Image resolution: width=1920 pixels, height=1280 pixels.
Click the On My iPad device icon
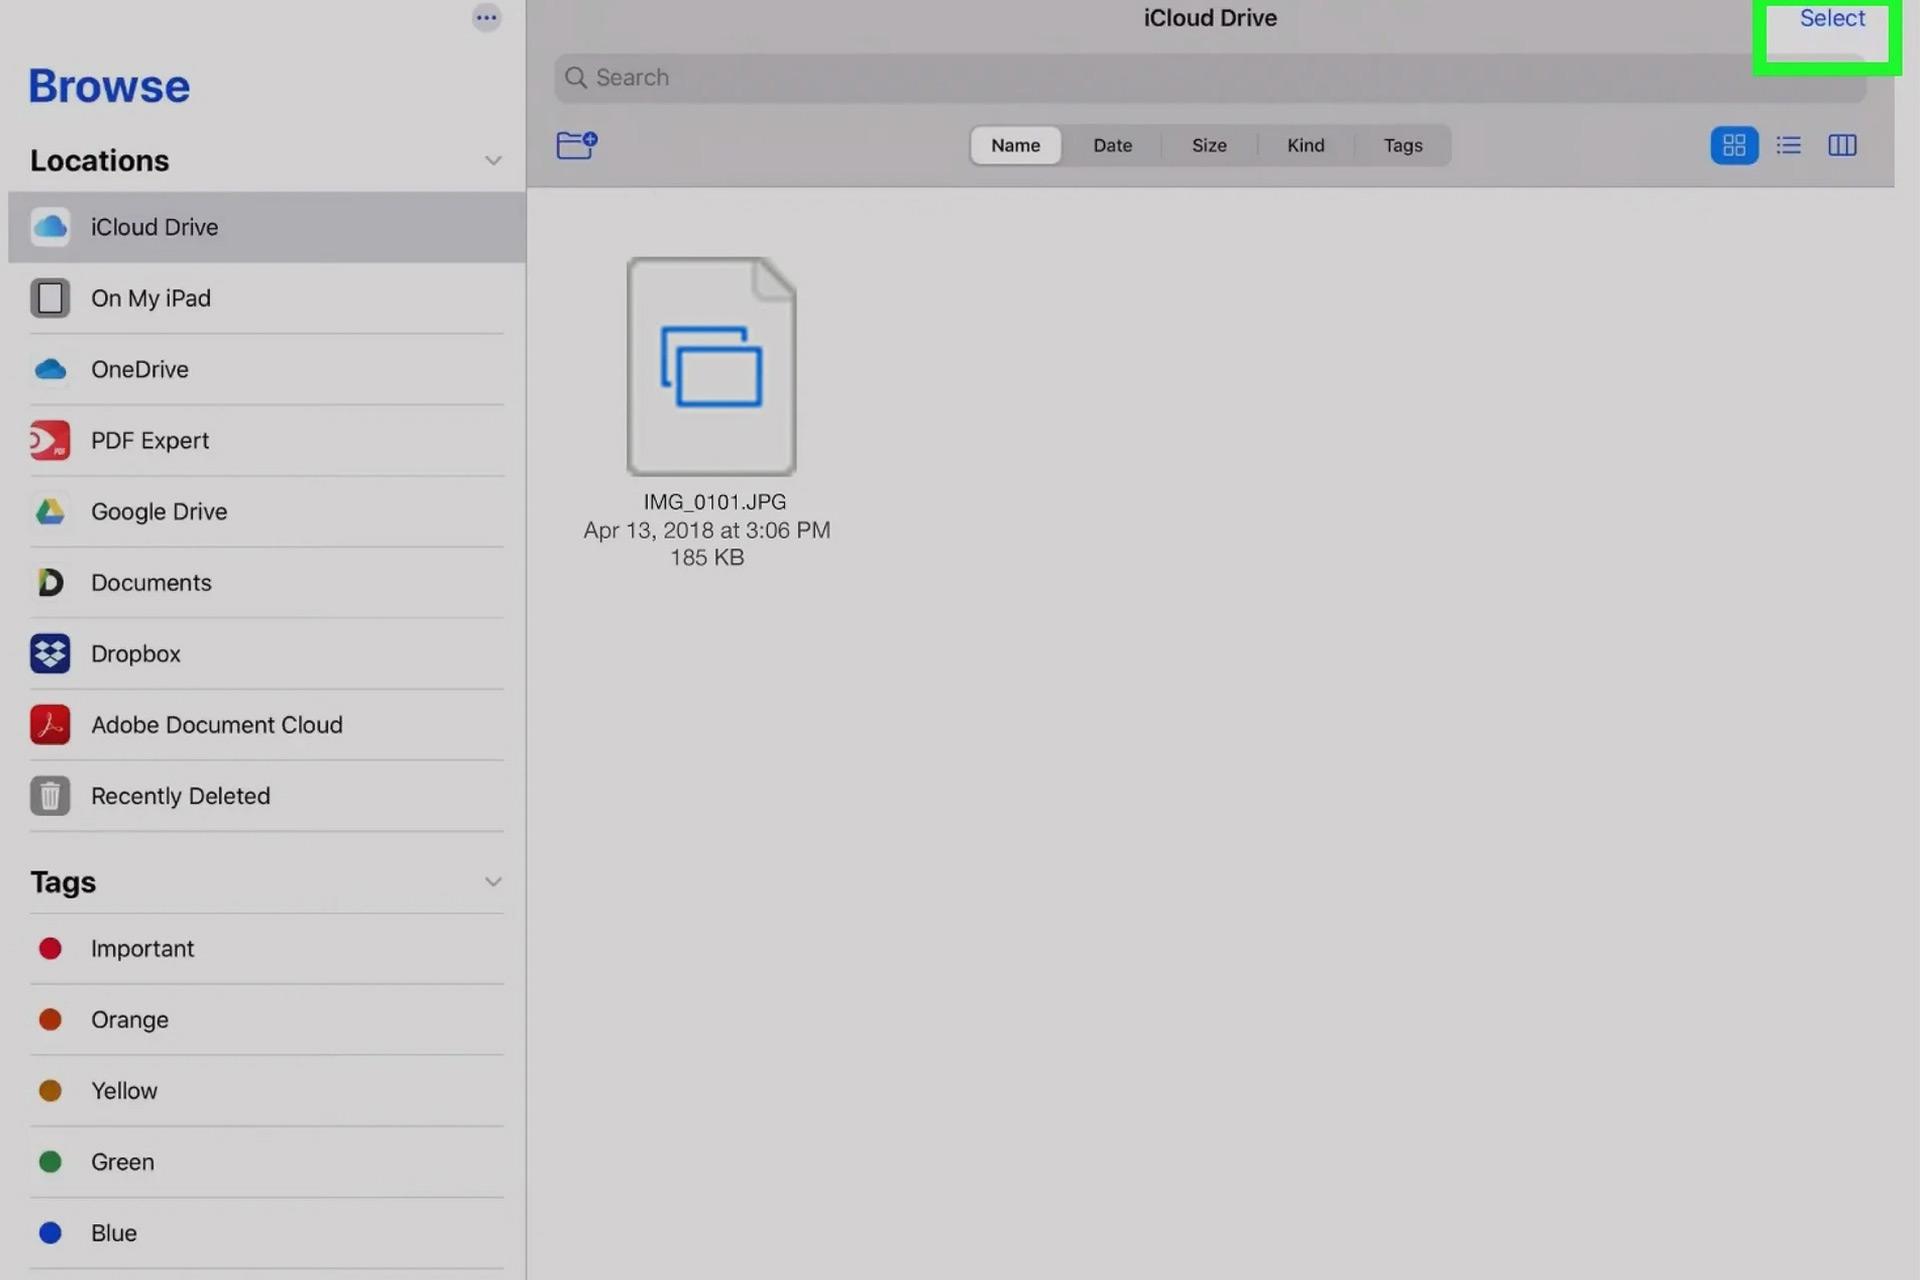coord(50,298)
